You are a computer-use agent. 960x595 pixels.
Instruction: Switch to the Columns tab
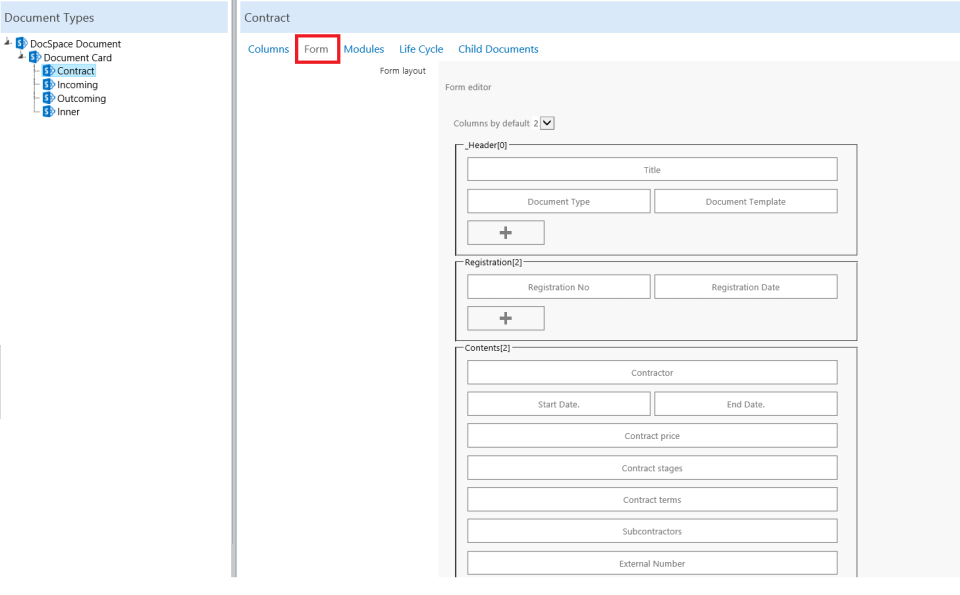coord(268,49)
